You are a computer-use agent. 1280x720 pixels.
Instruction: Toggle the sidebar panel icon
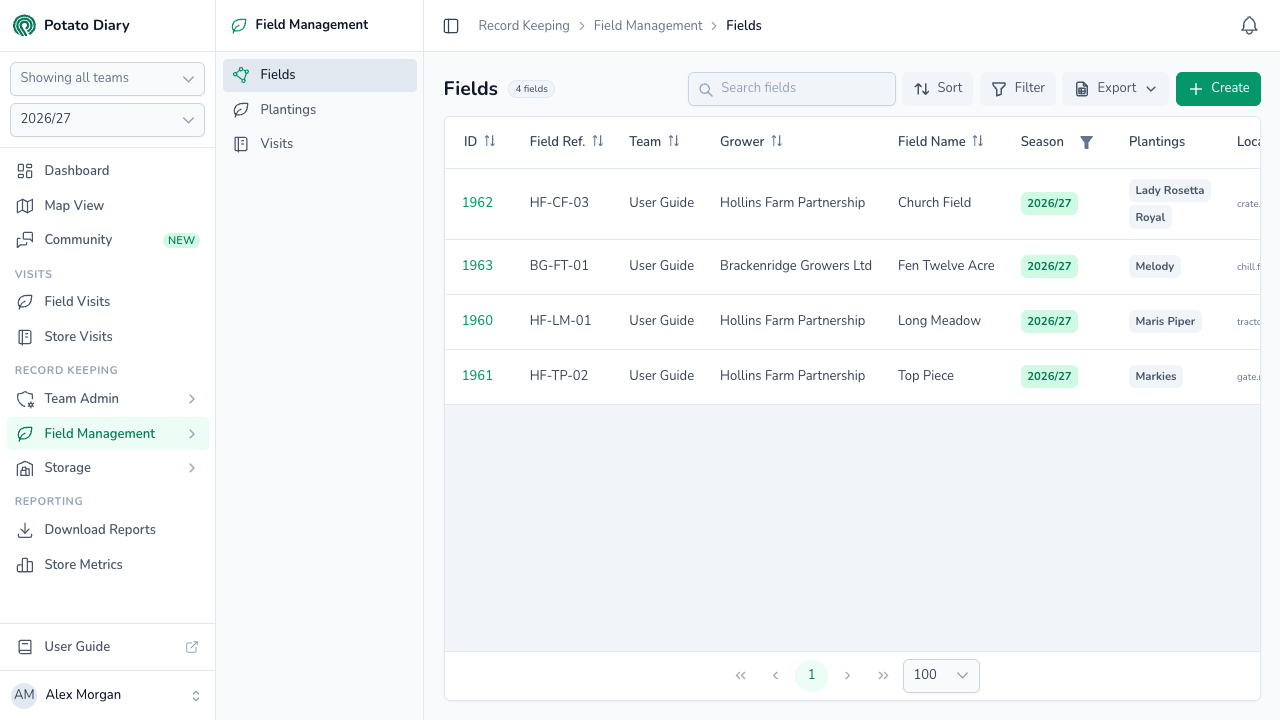coord(451,26)
